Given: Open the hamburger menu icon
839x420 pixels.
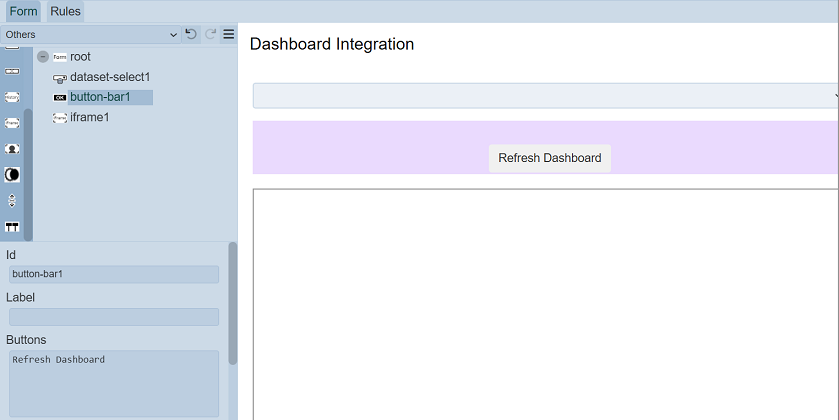Looking at the screenshot, I should pyautogui.click(x=229, y=34).
